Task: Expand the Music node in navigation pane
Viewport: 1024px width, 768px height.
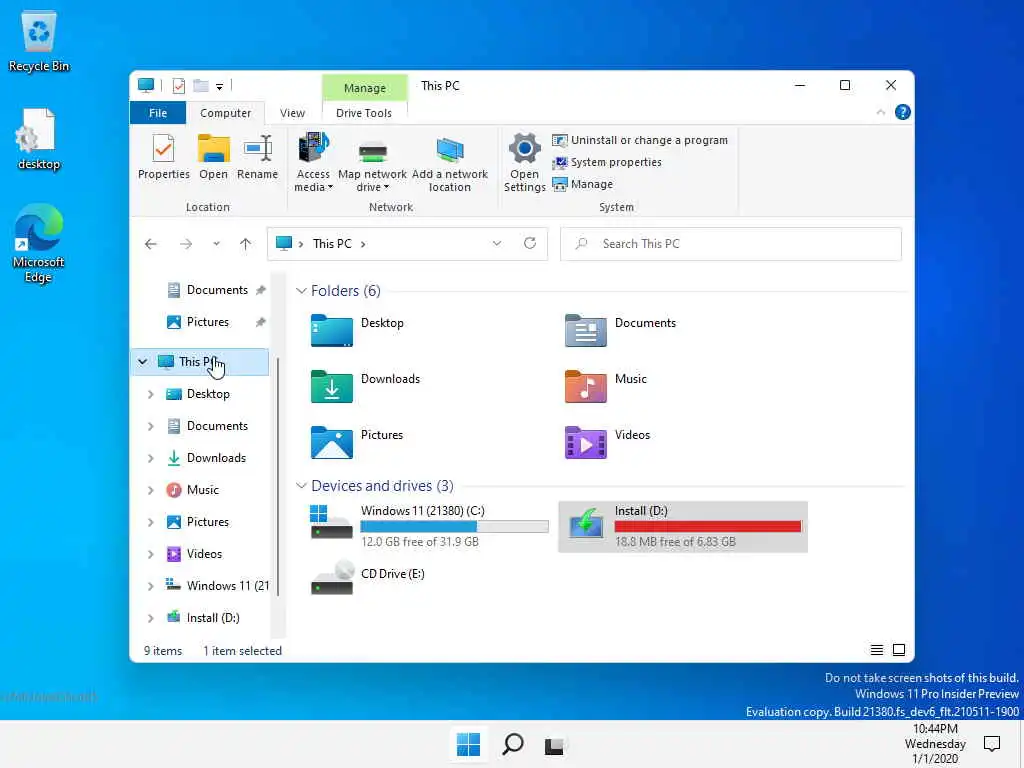Action: click(x=151, y=490)
